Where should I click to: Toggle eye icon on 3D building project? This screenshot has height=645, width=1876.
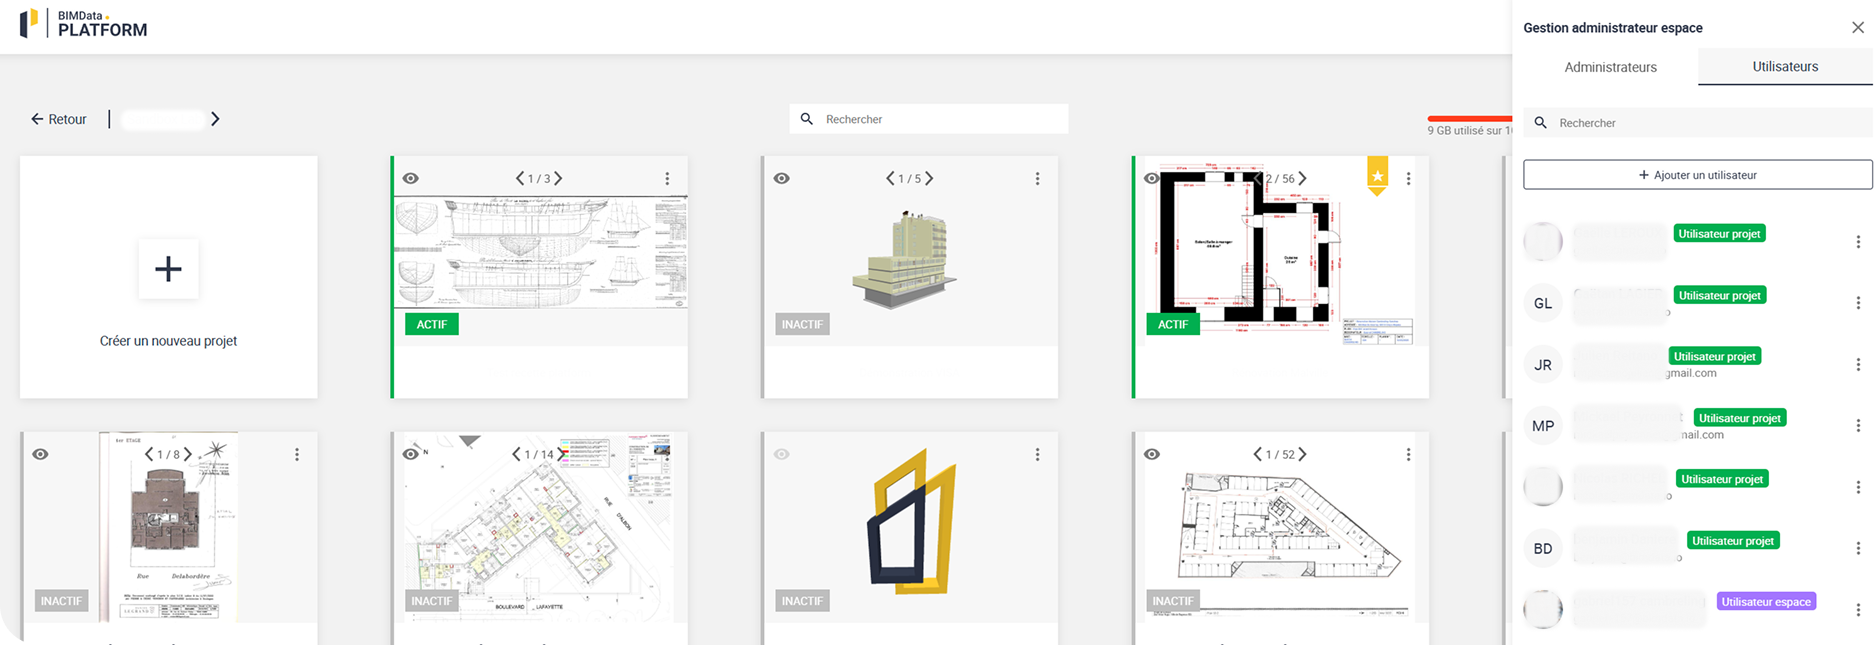tap(782, 179)
